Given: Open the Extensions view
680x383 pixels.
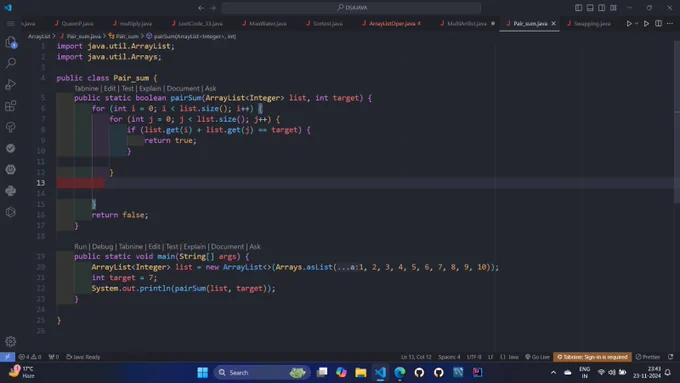Looking at the screenshot, I should pos(11,105).
